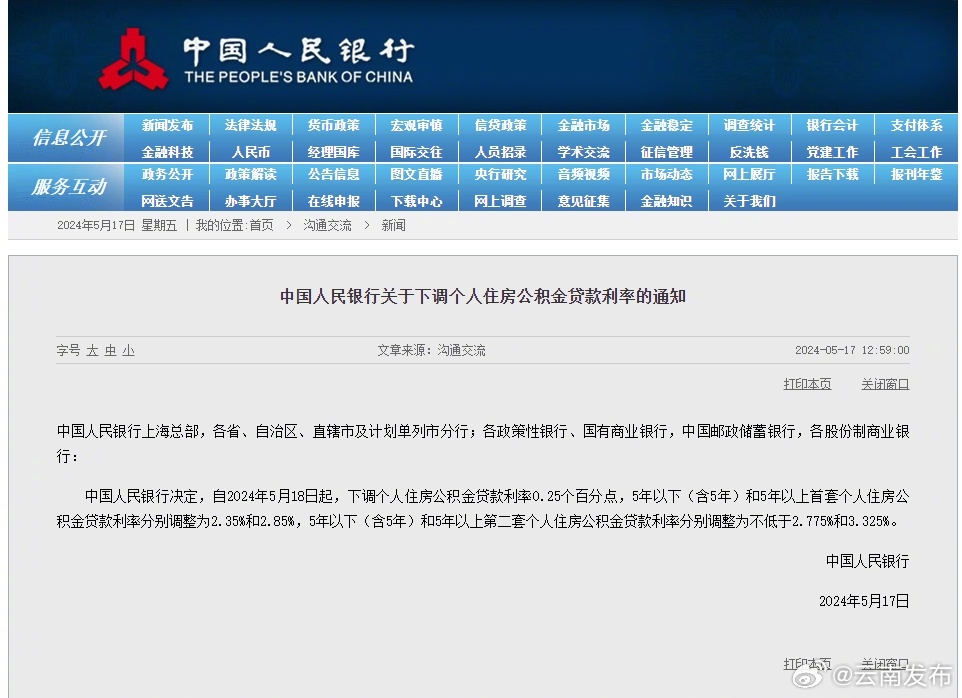
Task: Open 市场动态 link
Action: click(666, 174)
